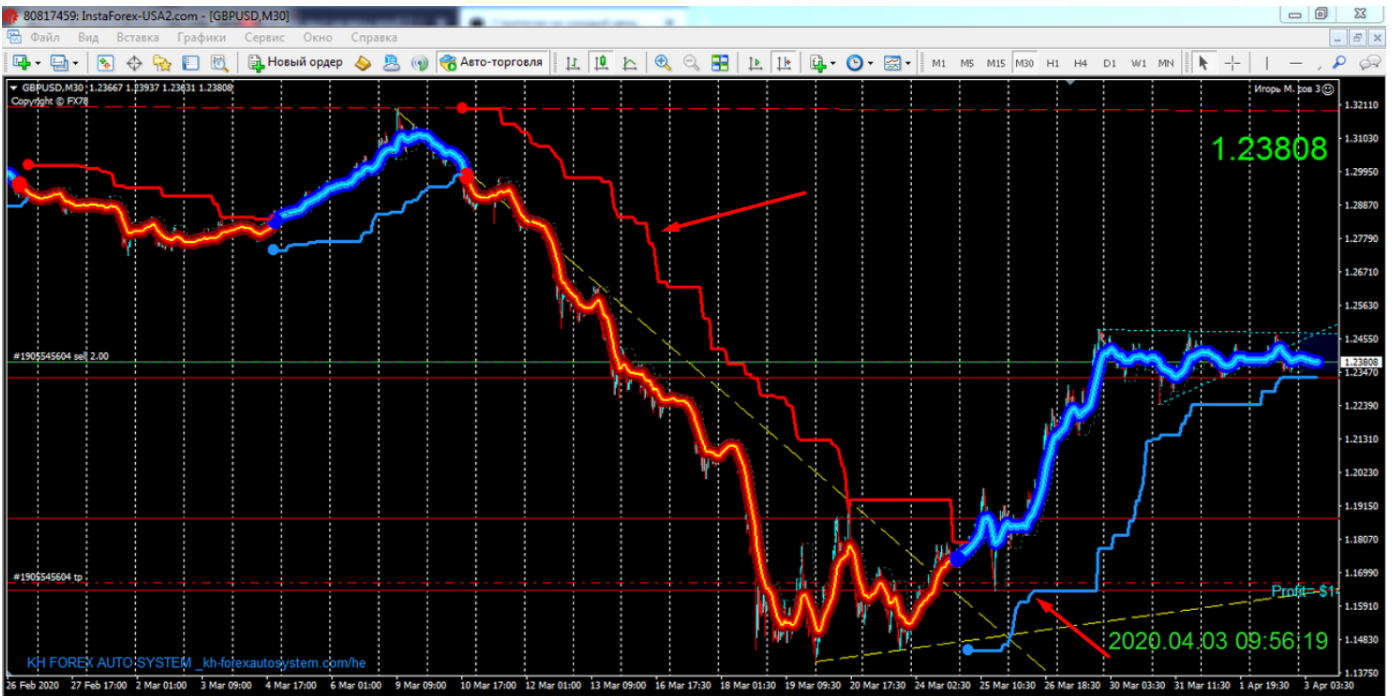Select the arrow Cursor tool
1394x696 pixels.
coord(1203,62)
